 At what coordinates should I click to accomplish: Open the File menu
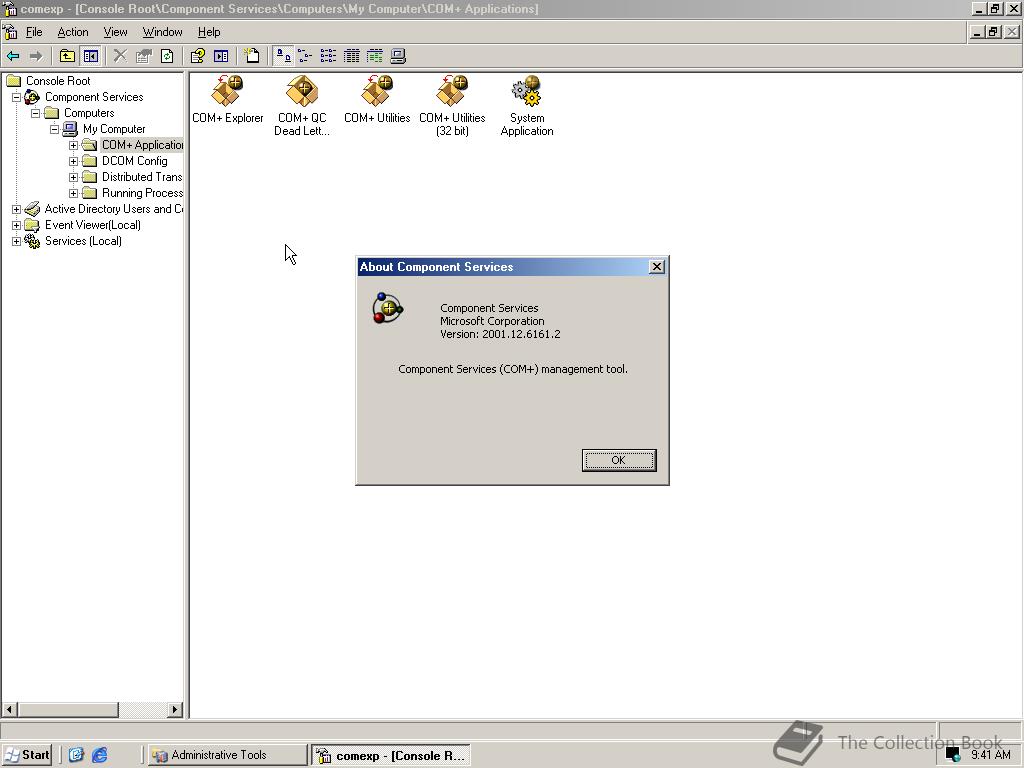pos(34,32)
